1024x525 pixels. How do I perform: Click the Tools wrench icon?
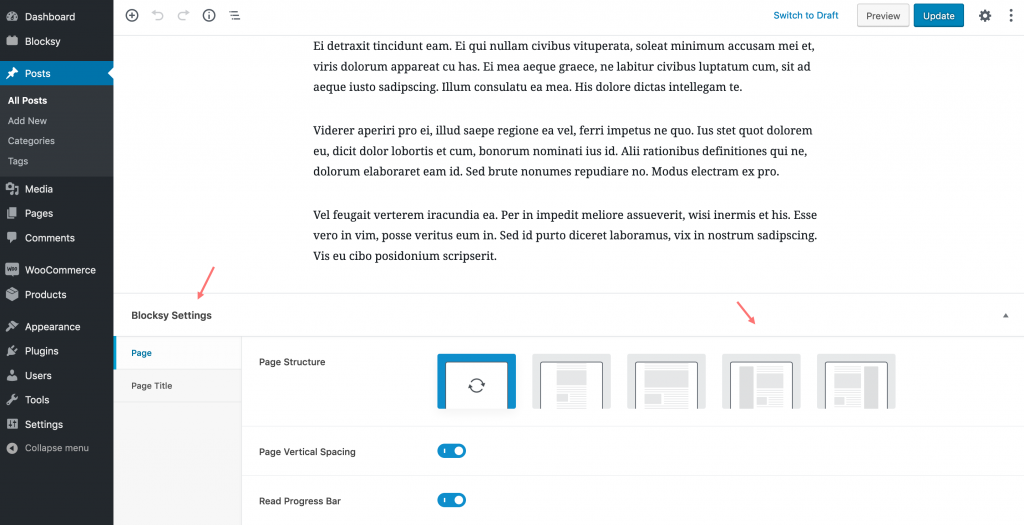tap(12, 400)
